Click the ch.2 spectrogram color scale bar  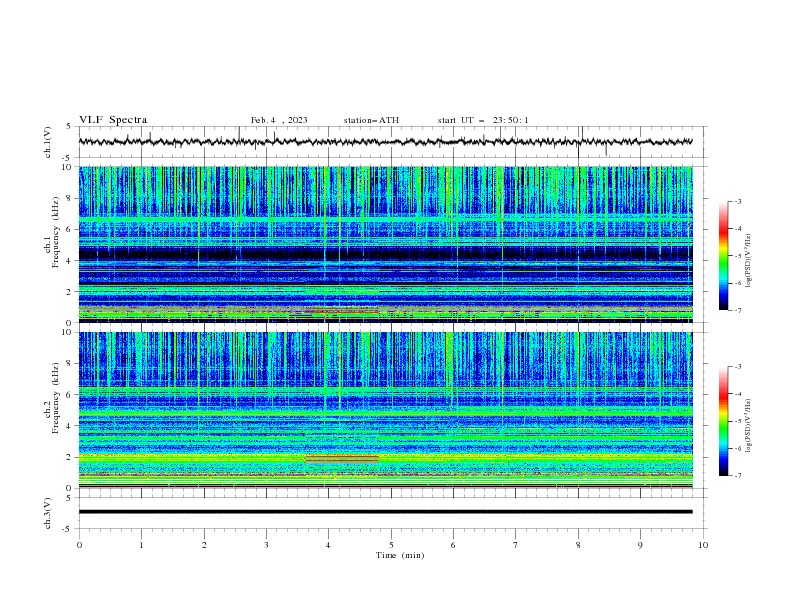pos(723,421)
